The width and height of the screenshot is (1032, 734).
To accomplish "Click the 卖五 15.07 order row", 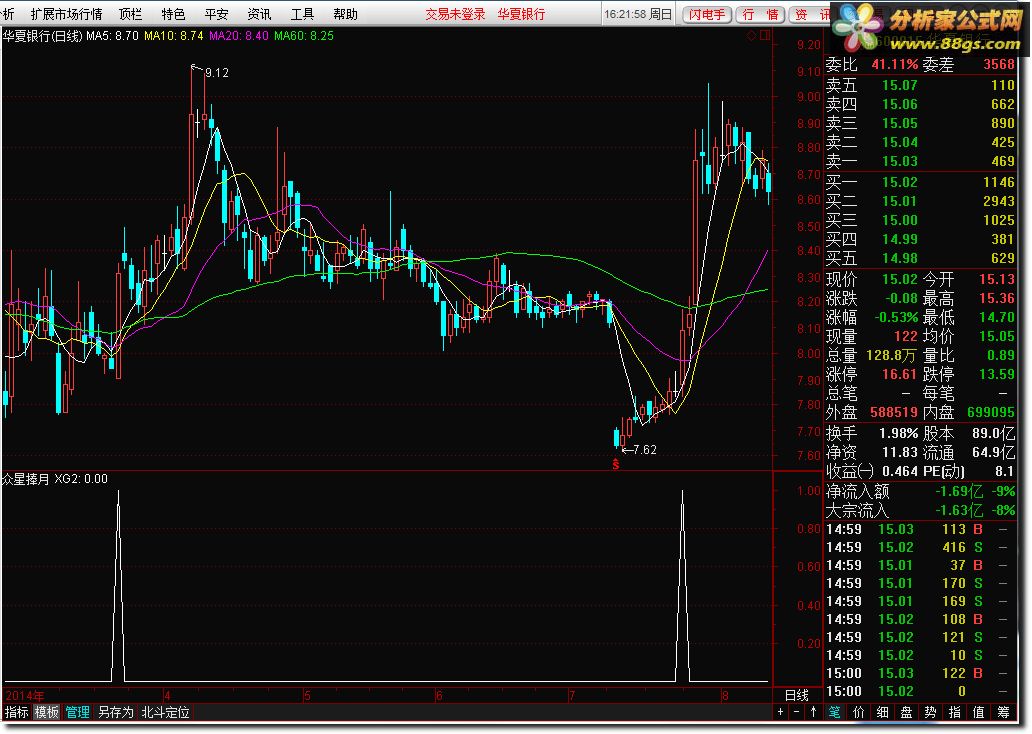I will (921, 85).
